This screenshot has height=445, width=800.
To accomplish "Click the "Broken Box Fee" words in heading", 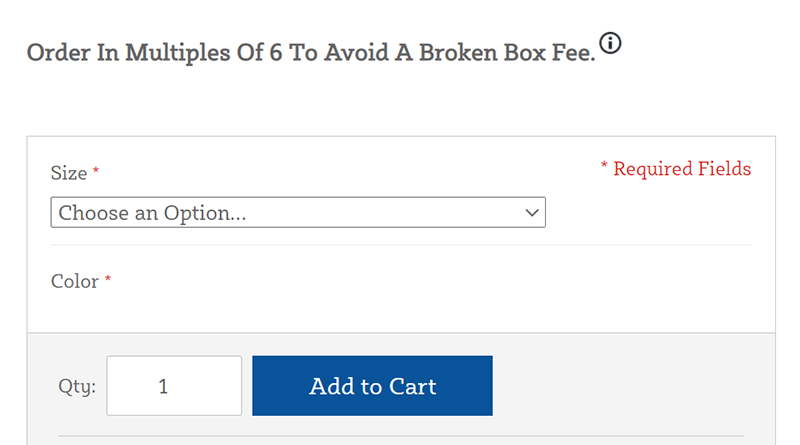I will click(x=507, y=53).
